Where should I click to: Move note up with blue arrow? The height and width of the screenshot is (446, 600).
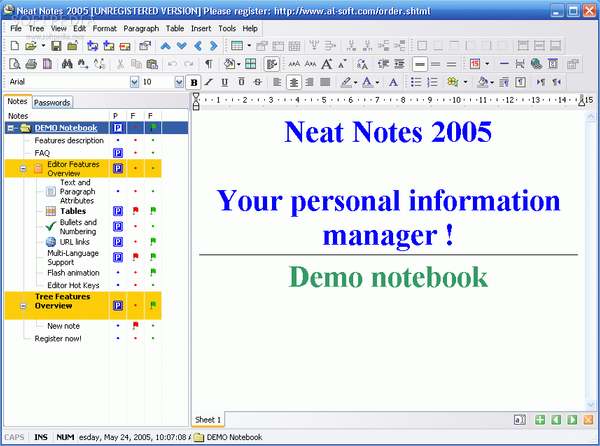tap(165, 46)
